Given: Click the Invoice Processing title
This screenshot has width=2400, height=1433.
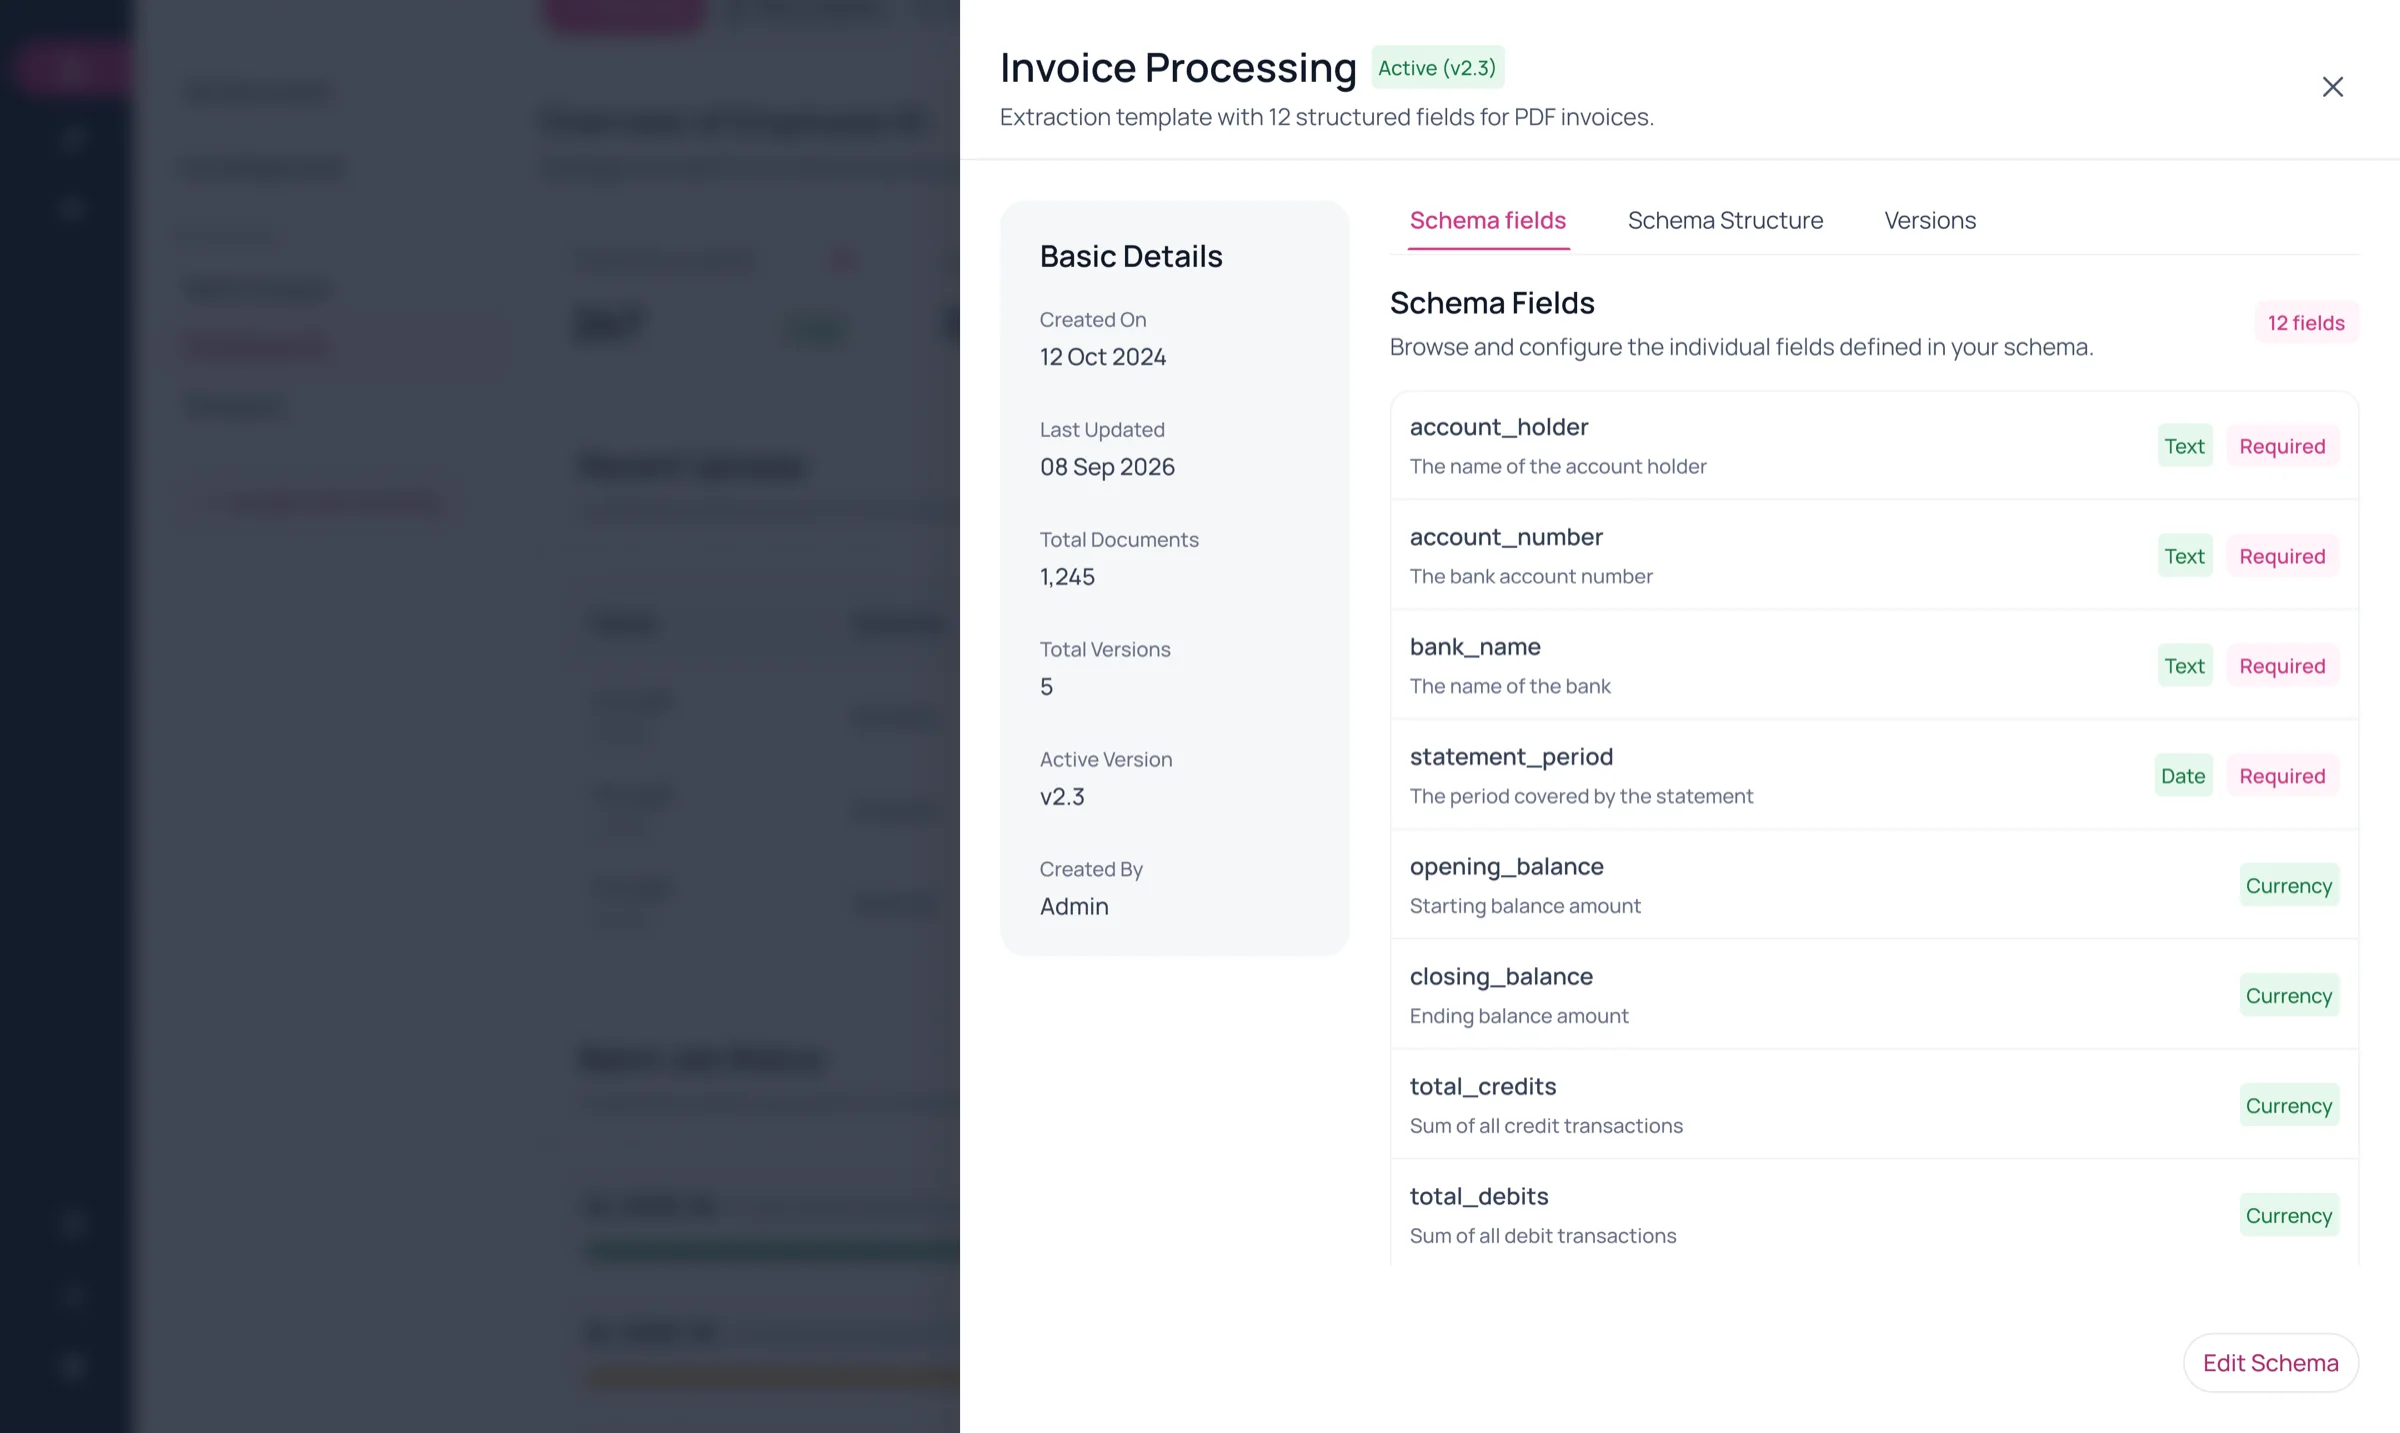Looking at the screenshot, I should tap(1178, 67).
